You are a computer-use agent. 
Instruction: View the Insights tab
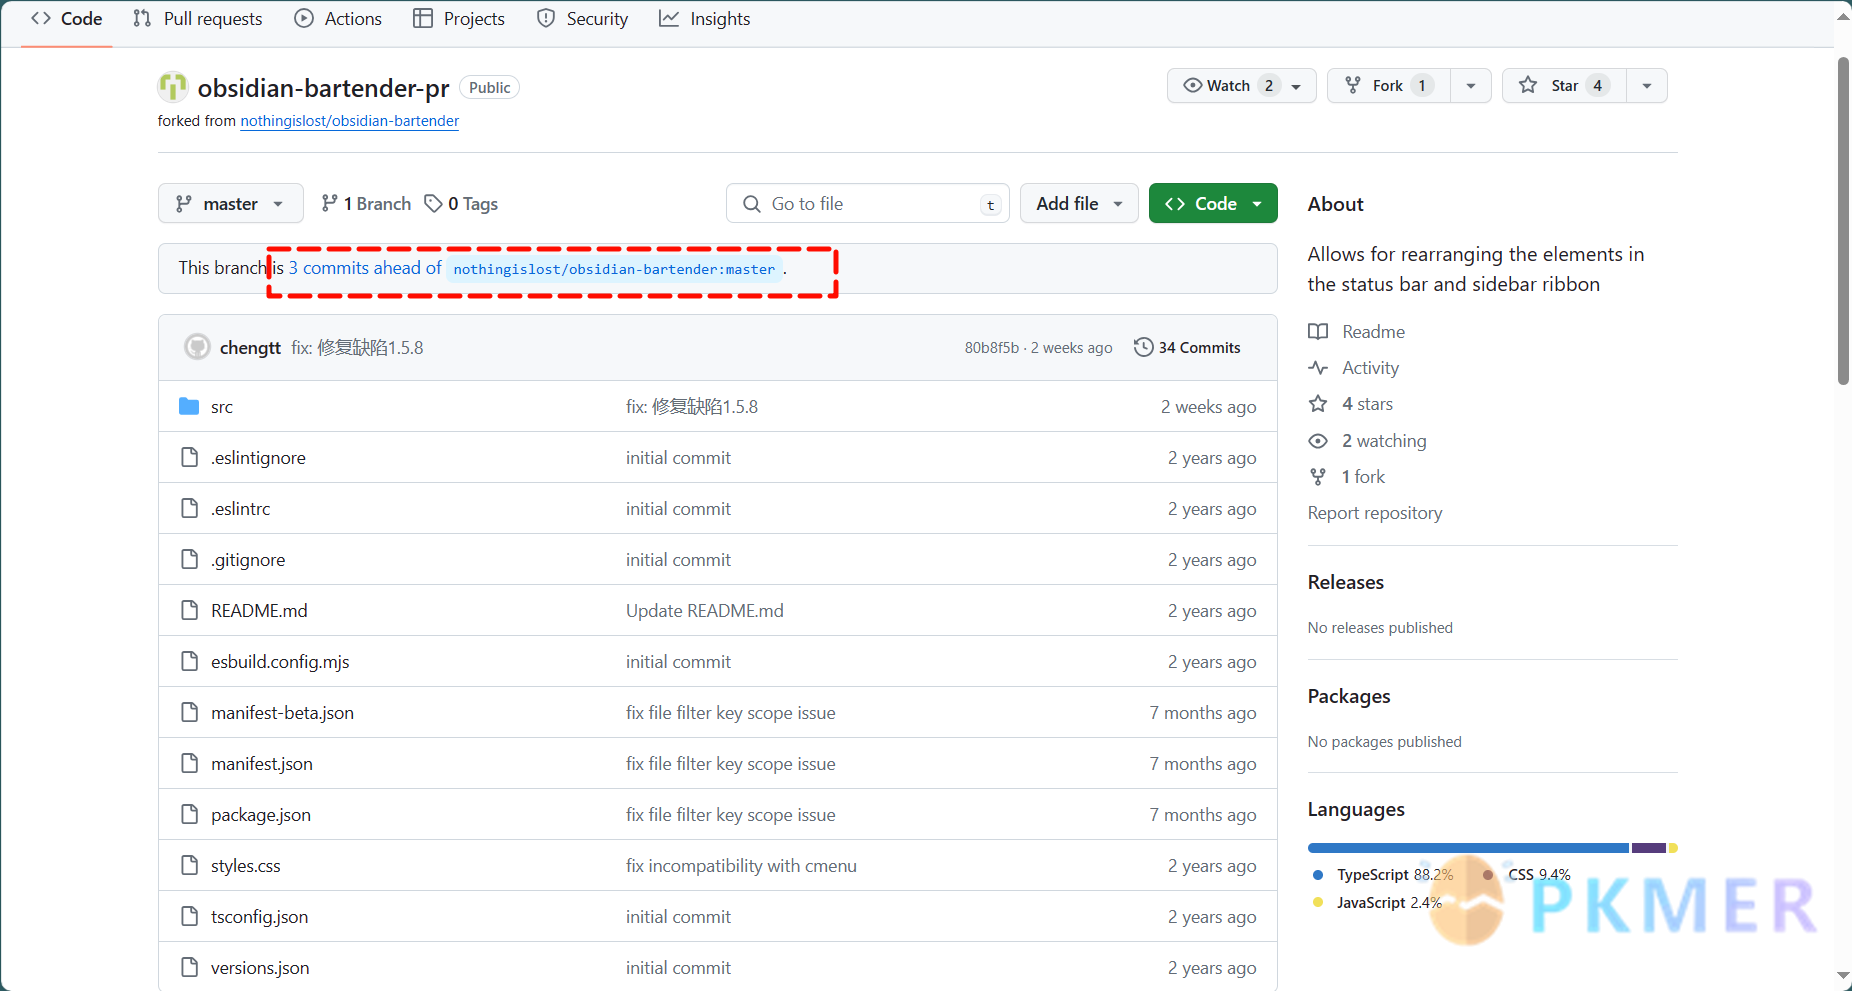(705, 19)
